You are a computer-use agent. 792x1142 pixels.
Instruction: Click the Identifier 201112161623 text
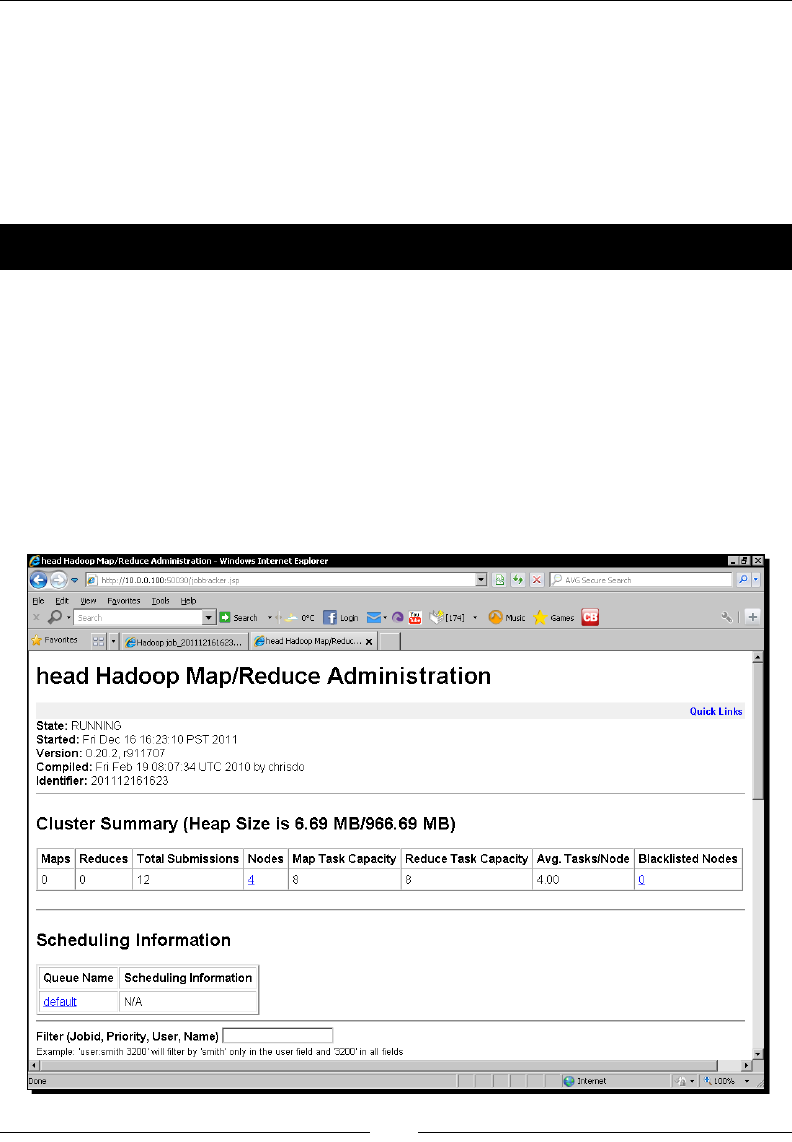click(102, 781)
